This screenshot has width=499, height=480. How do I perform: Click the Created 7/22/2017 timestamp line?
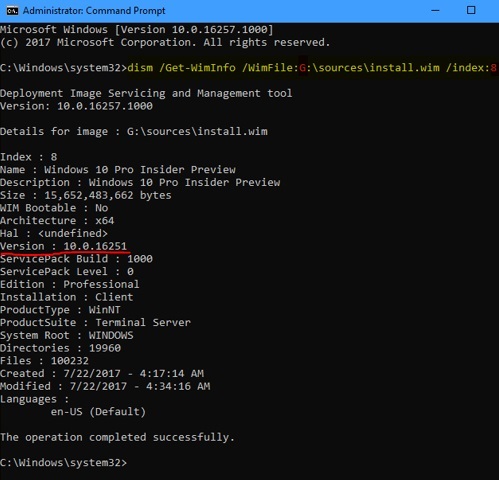[x=102, y=374]
